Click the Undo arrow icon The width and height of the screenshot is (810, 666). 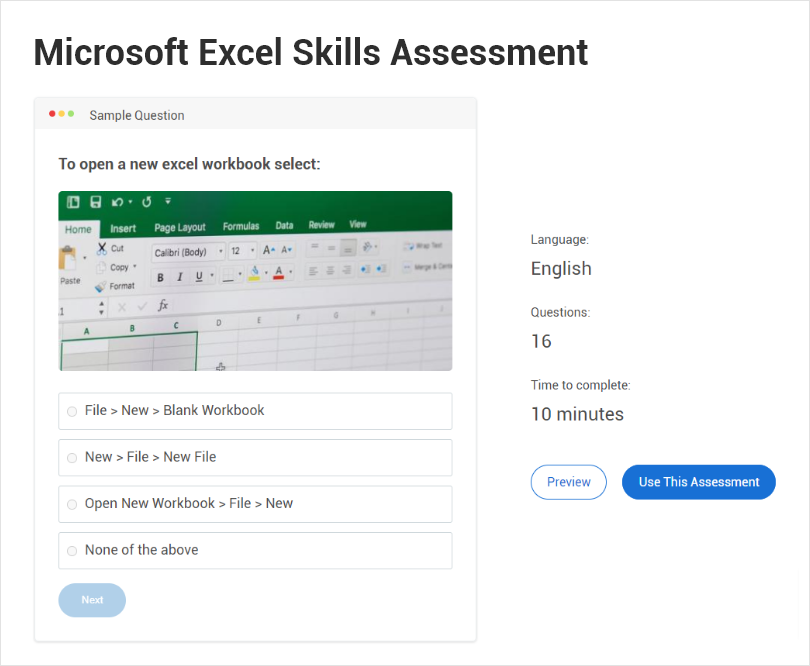click(119, 202)
